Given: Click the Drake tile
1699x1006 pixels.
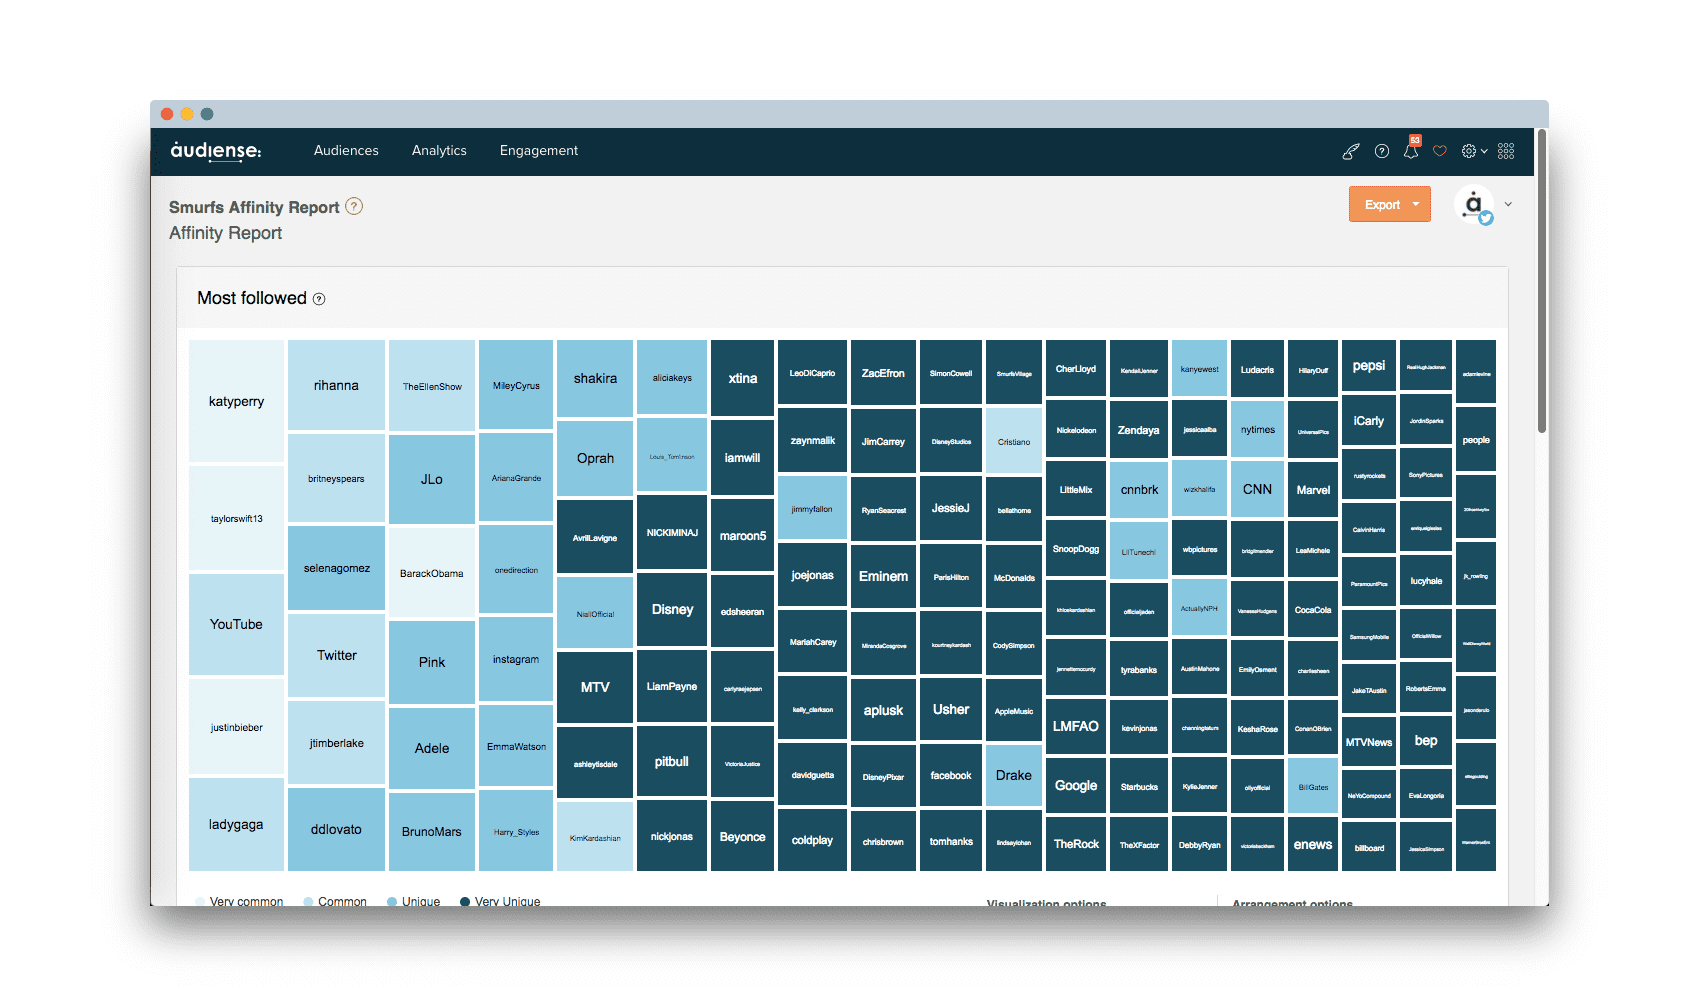Looking at the screenshot, I should click(1014, 775).
